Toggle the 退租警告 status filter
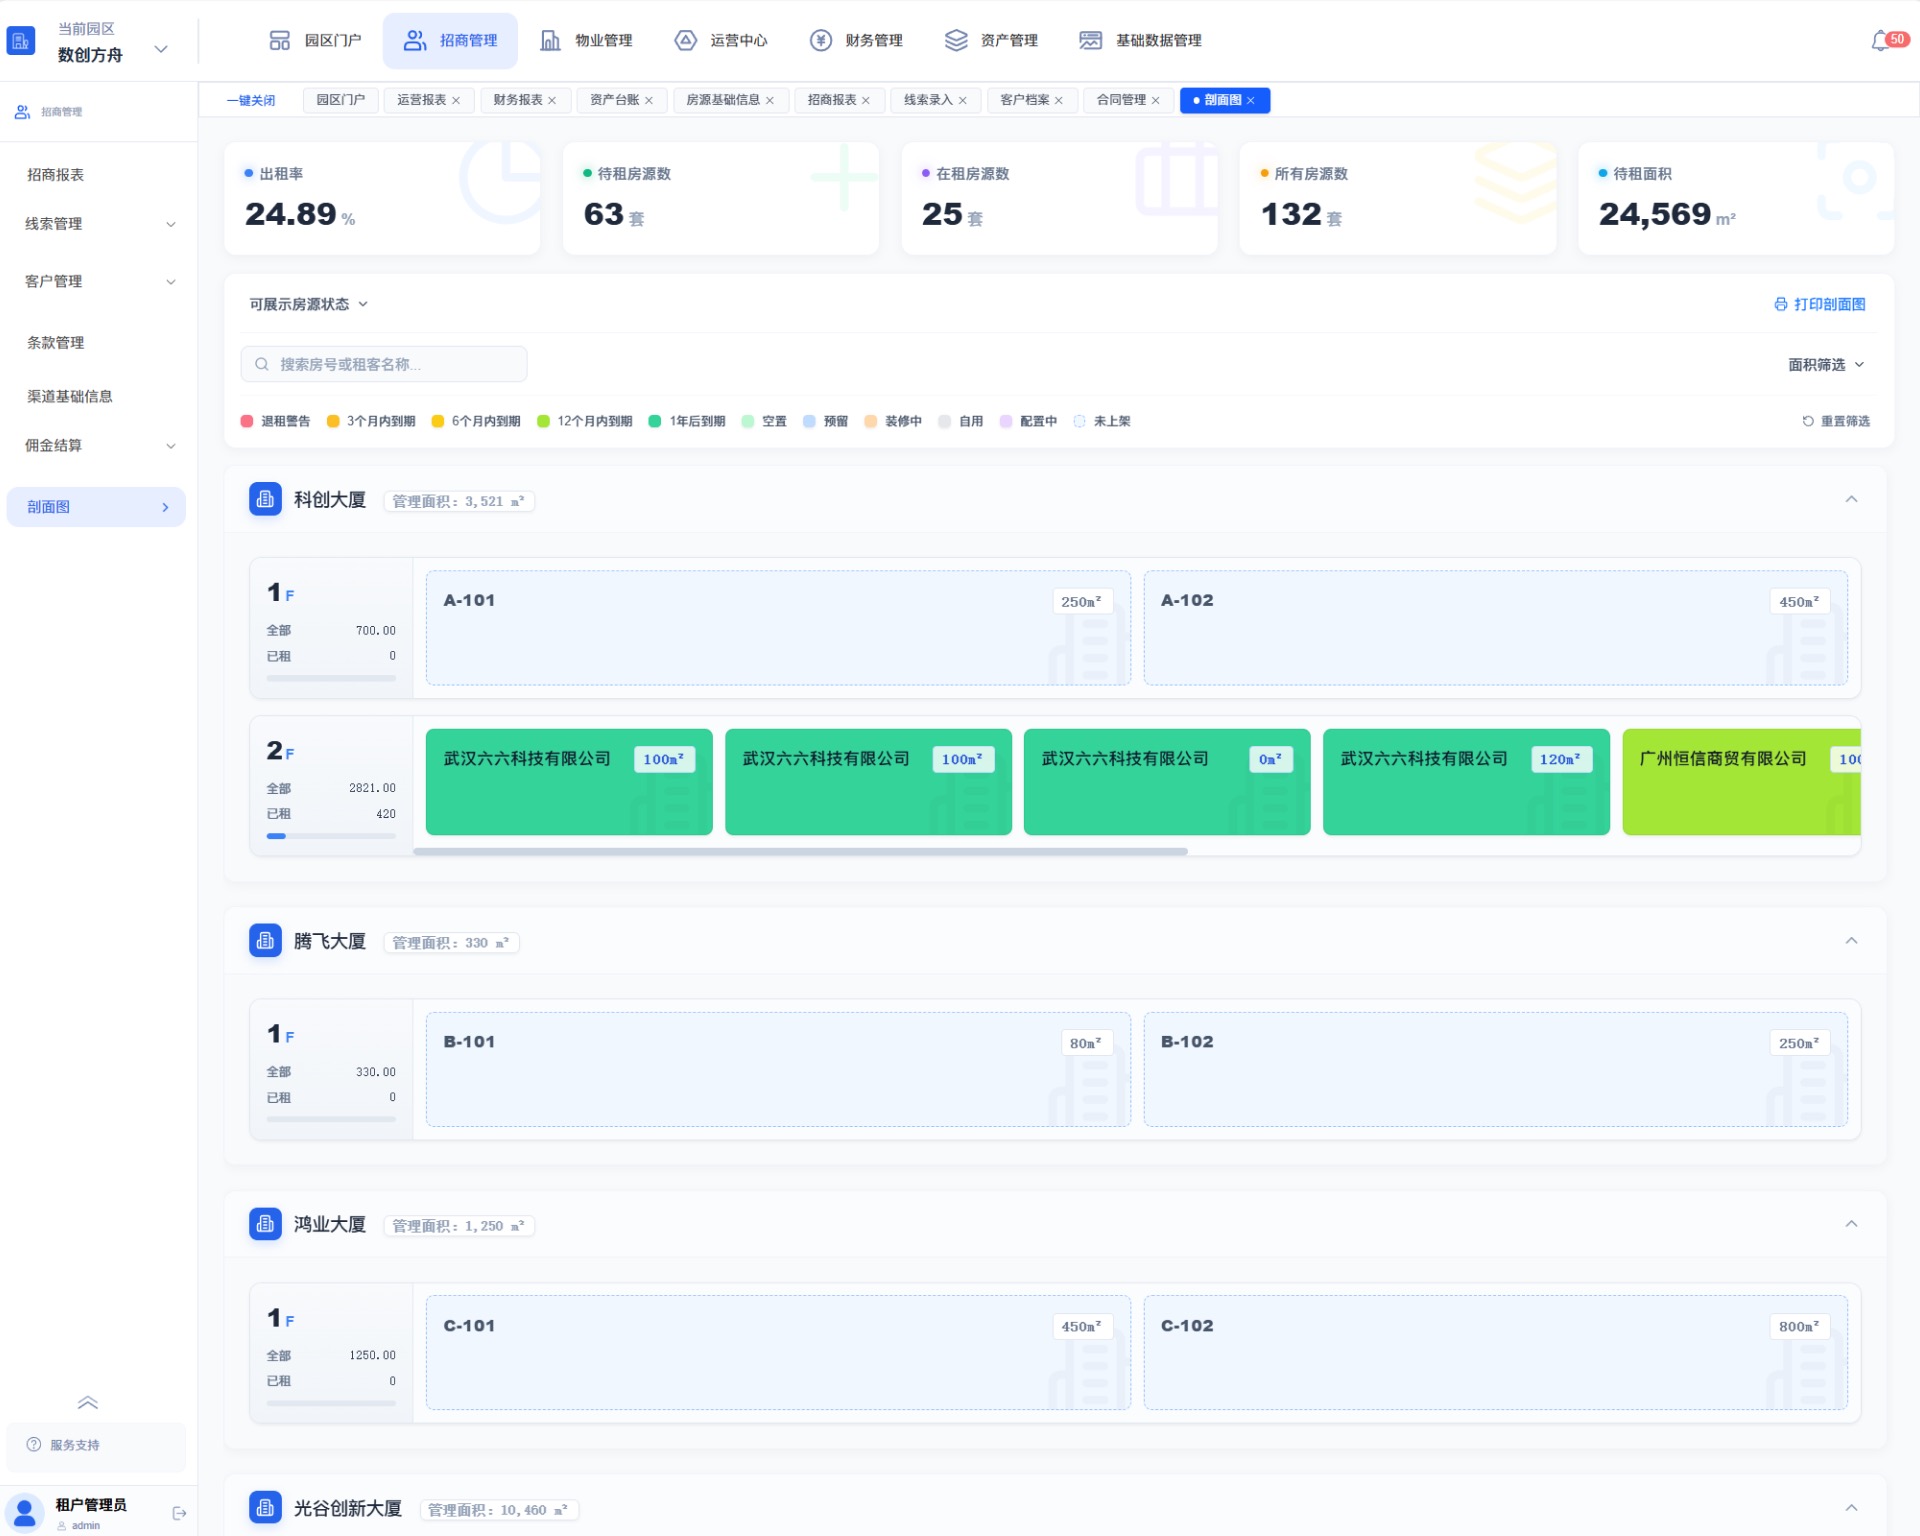 coord(275,421)
